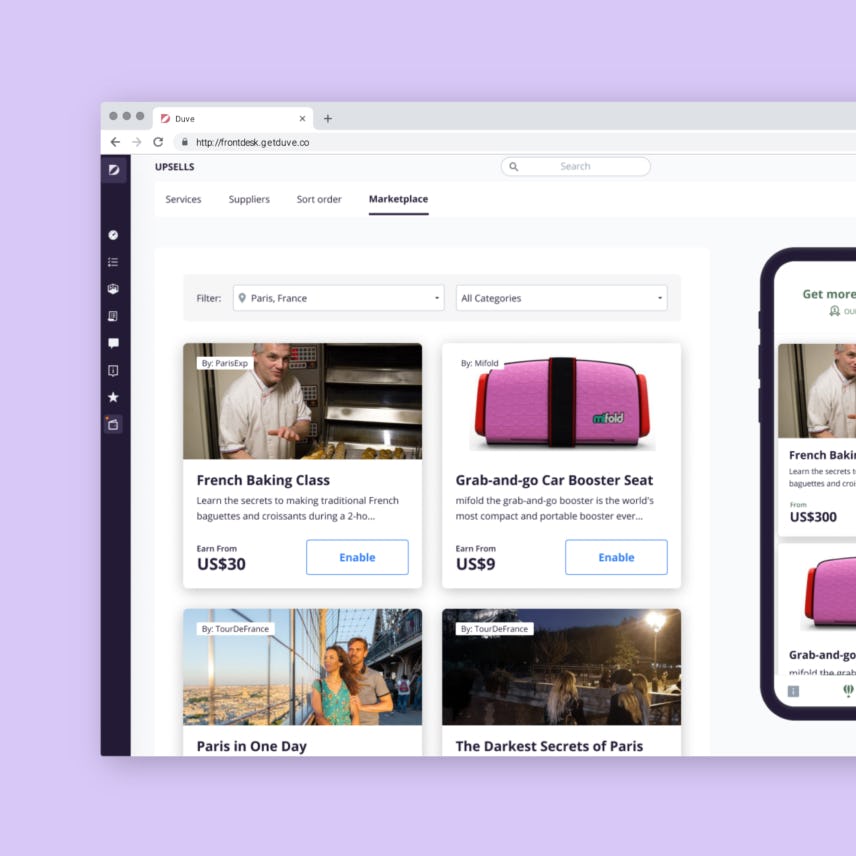Switch to the Services tab
This screenshot has height=856, width=856.
(x=183, y=199)
